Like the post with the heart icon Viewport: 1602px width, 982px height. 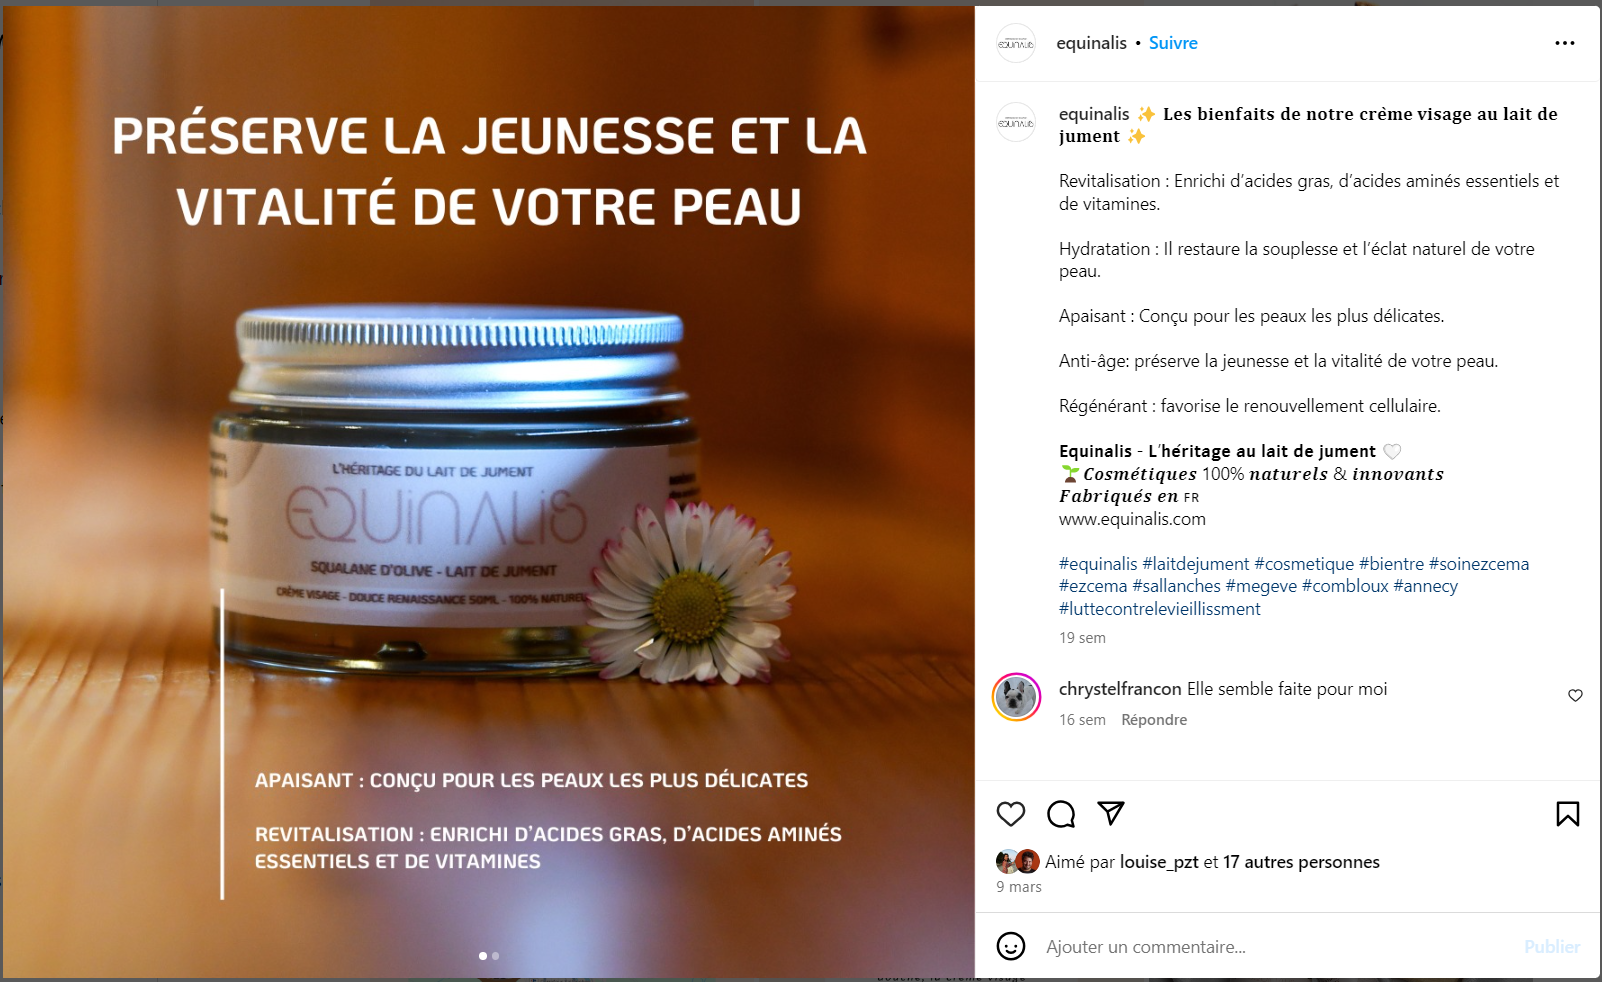click(1011, 814)
